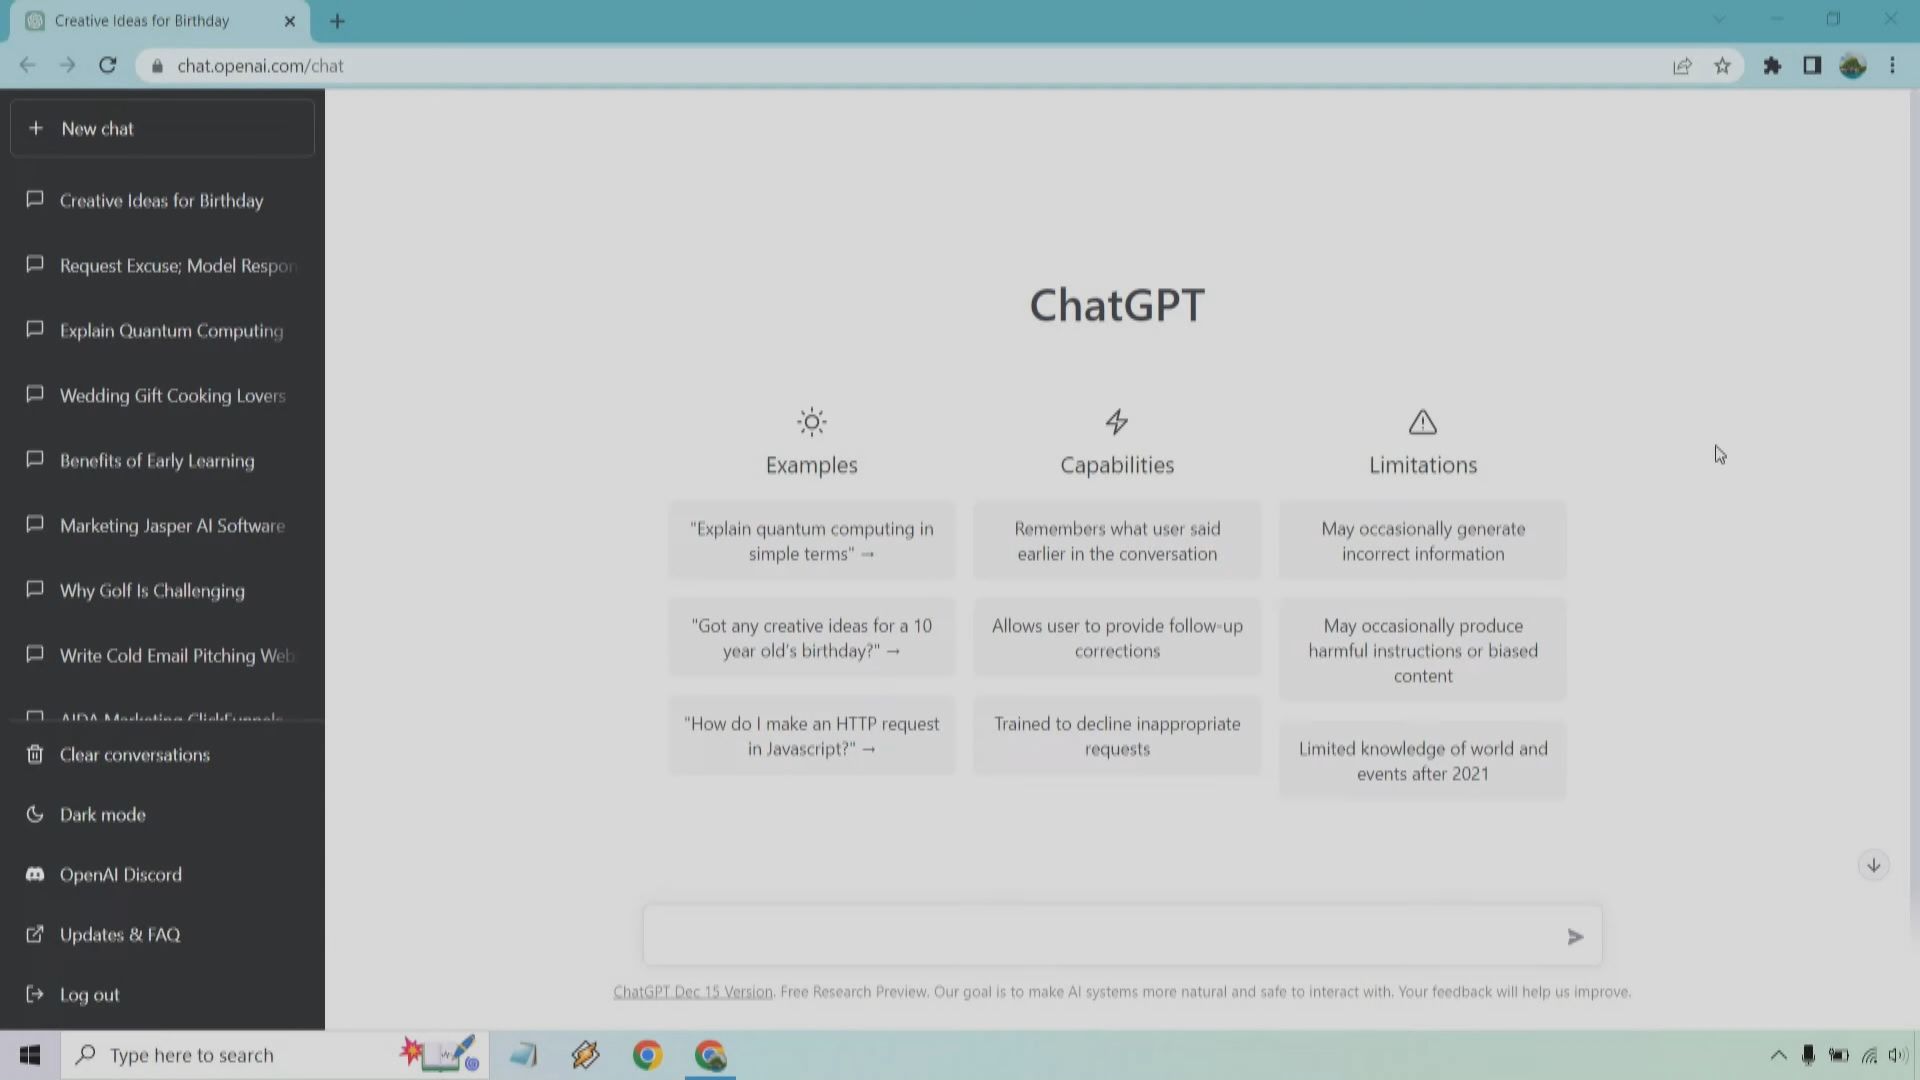Open Updates & FAQ external link
Screen dimensions: 1920x1080
click(119, 935)
